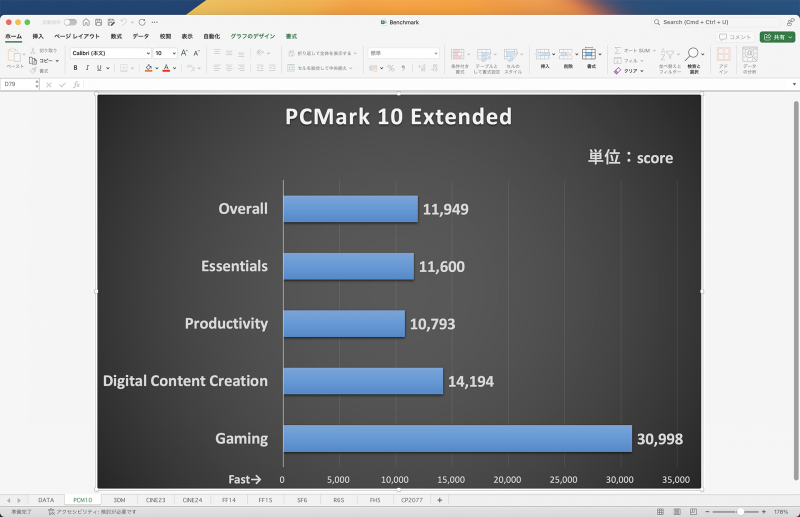Click the vertical scrollbar on the right

pyautogui.click(x=796, y=291)
